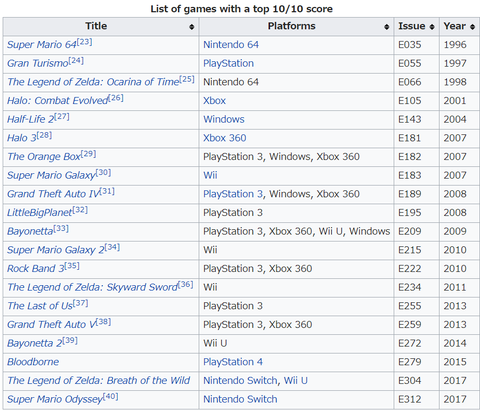Open Nintendo 64 platform link for Super Mario 64
480x410 pixels.
(231, 45)
